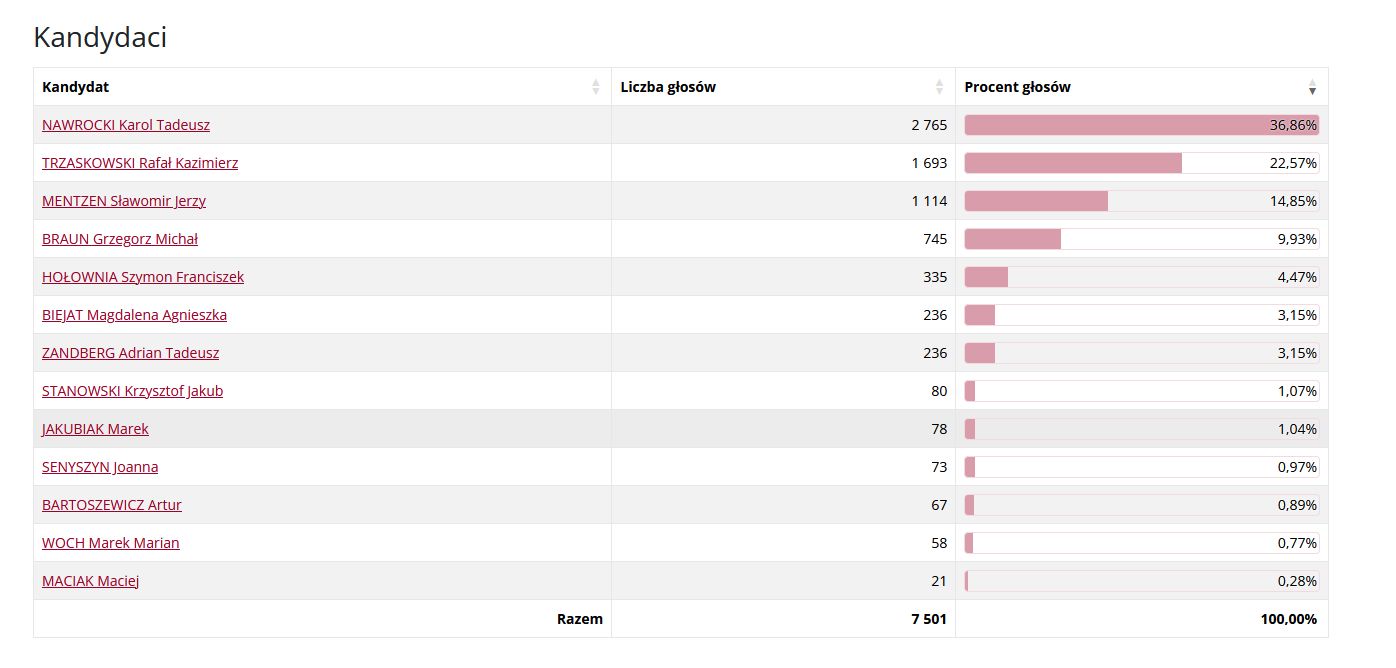Open HOŁOWNIA Szymon Franciszek details

coord(143,277)
